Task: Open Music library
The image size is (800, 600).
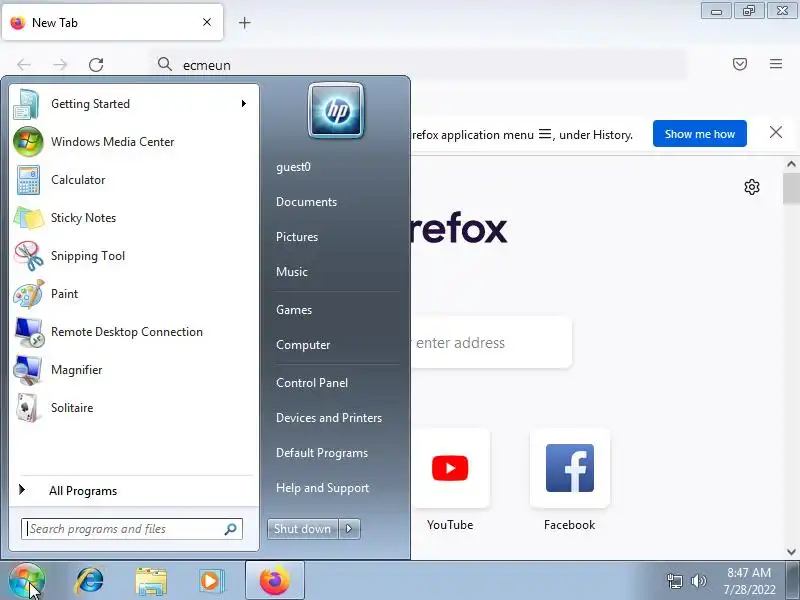Action: pyautogui.click(x=291, y=272)
